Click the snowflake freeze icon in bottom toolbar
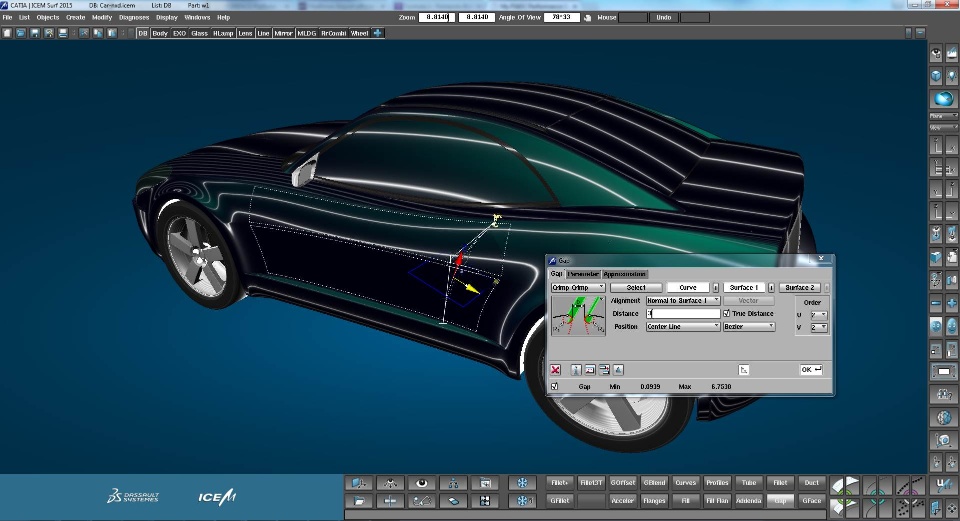Viewport: 960px width, 521px height. tap(521, 483)
